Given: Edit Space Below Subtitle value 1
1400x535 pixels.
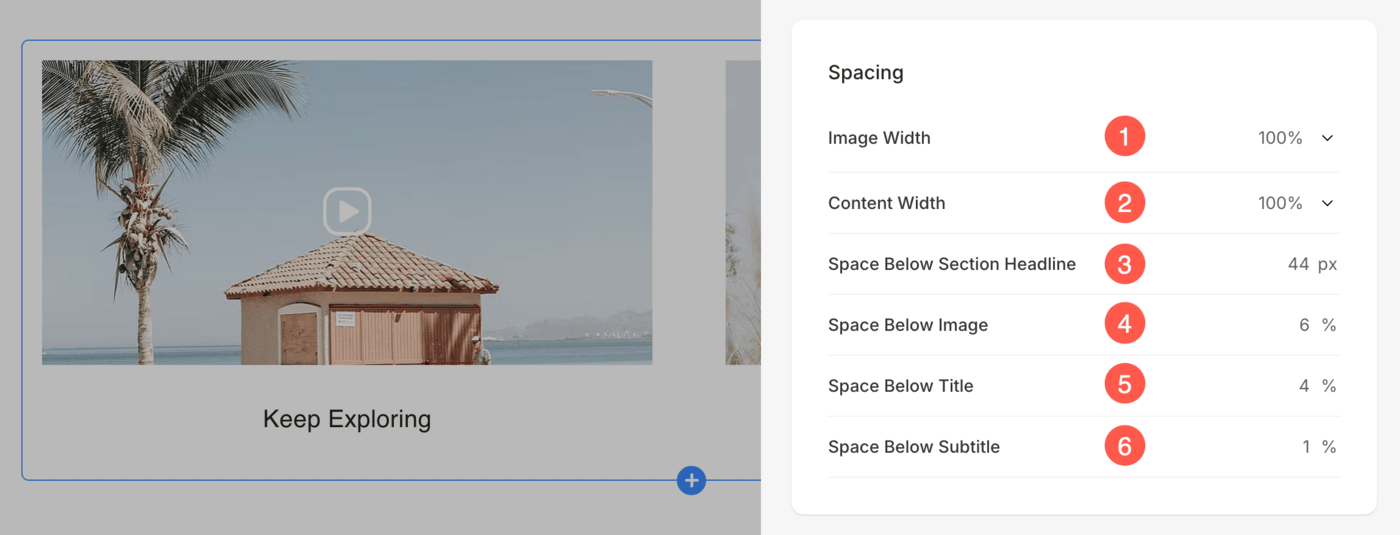Looking at the screenshot, I should (x=1306, y=447).
